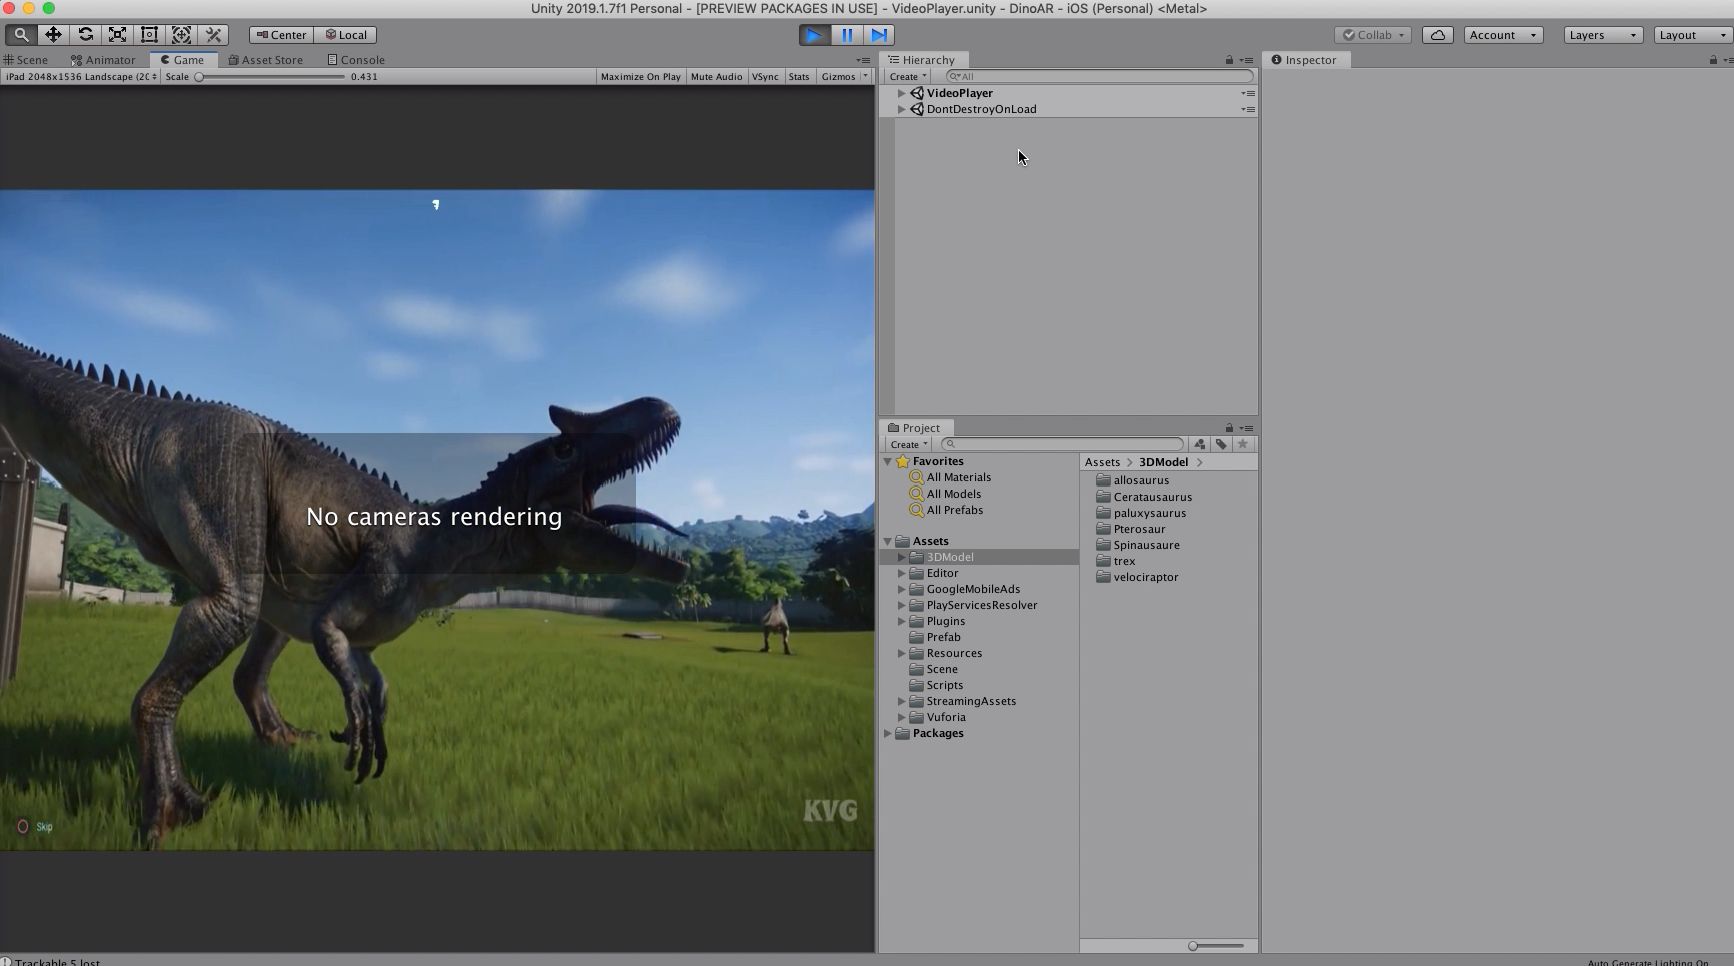Toggle Maximize On Play
Screen dimensions: 1734x966
tap(640, 77)
